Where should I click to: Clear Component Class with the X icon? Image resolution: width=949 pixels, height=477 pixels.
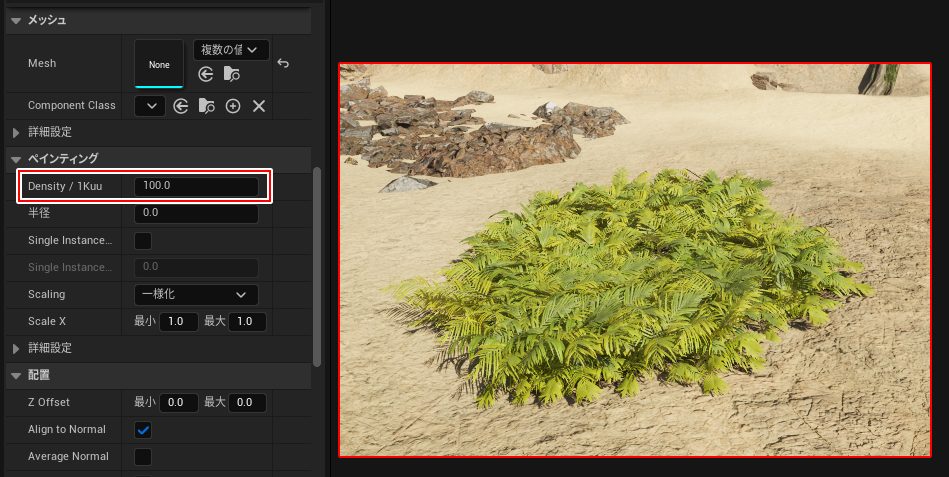[x=259, y=106]
